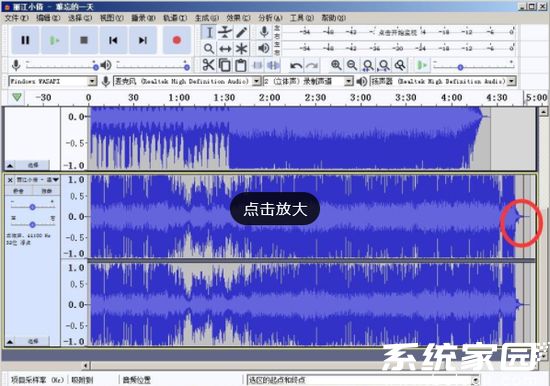Pick the Multi-tool asterisk icon
This screenshot has height=386, width=550.
click(x=241, y=48)
